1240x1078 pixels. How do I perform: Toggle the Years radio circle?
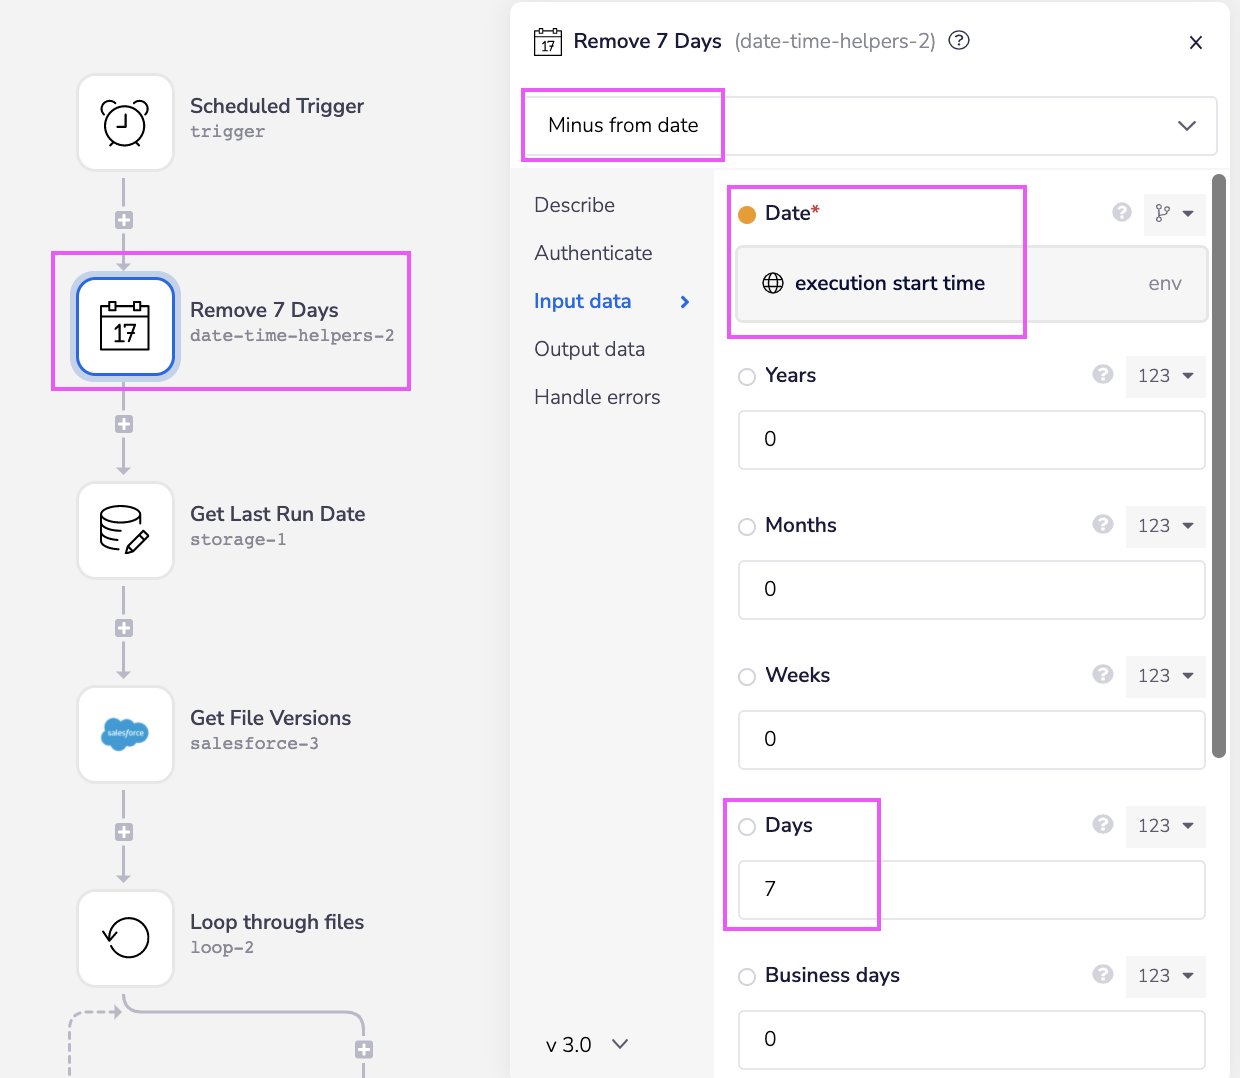click(747, 377)
